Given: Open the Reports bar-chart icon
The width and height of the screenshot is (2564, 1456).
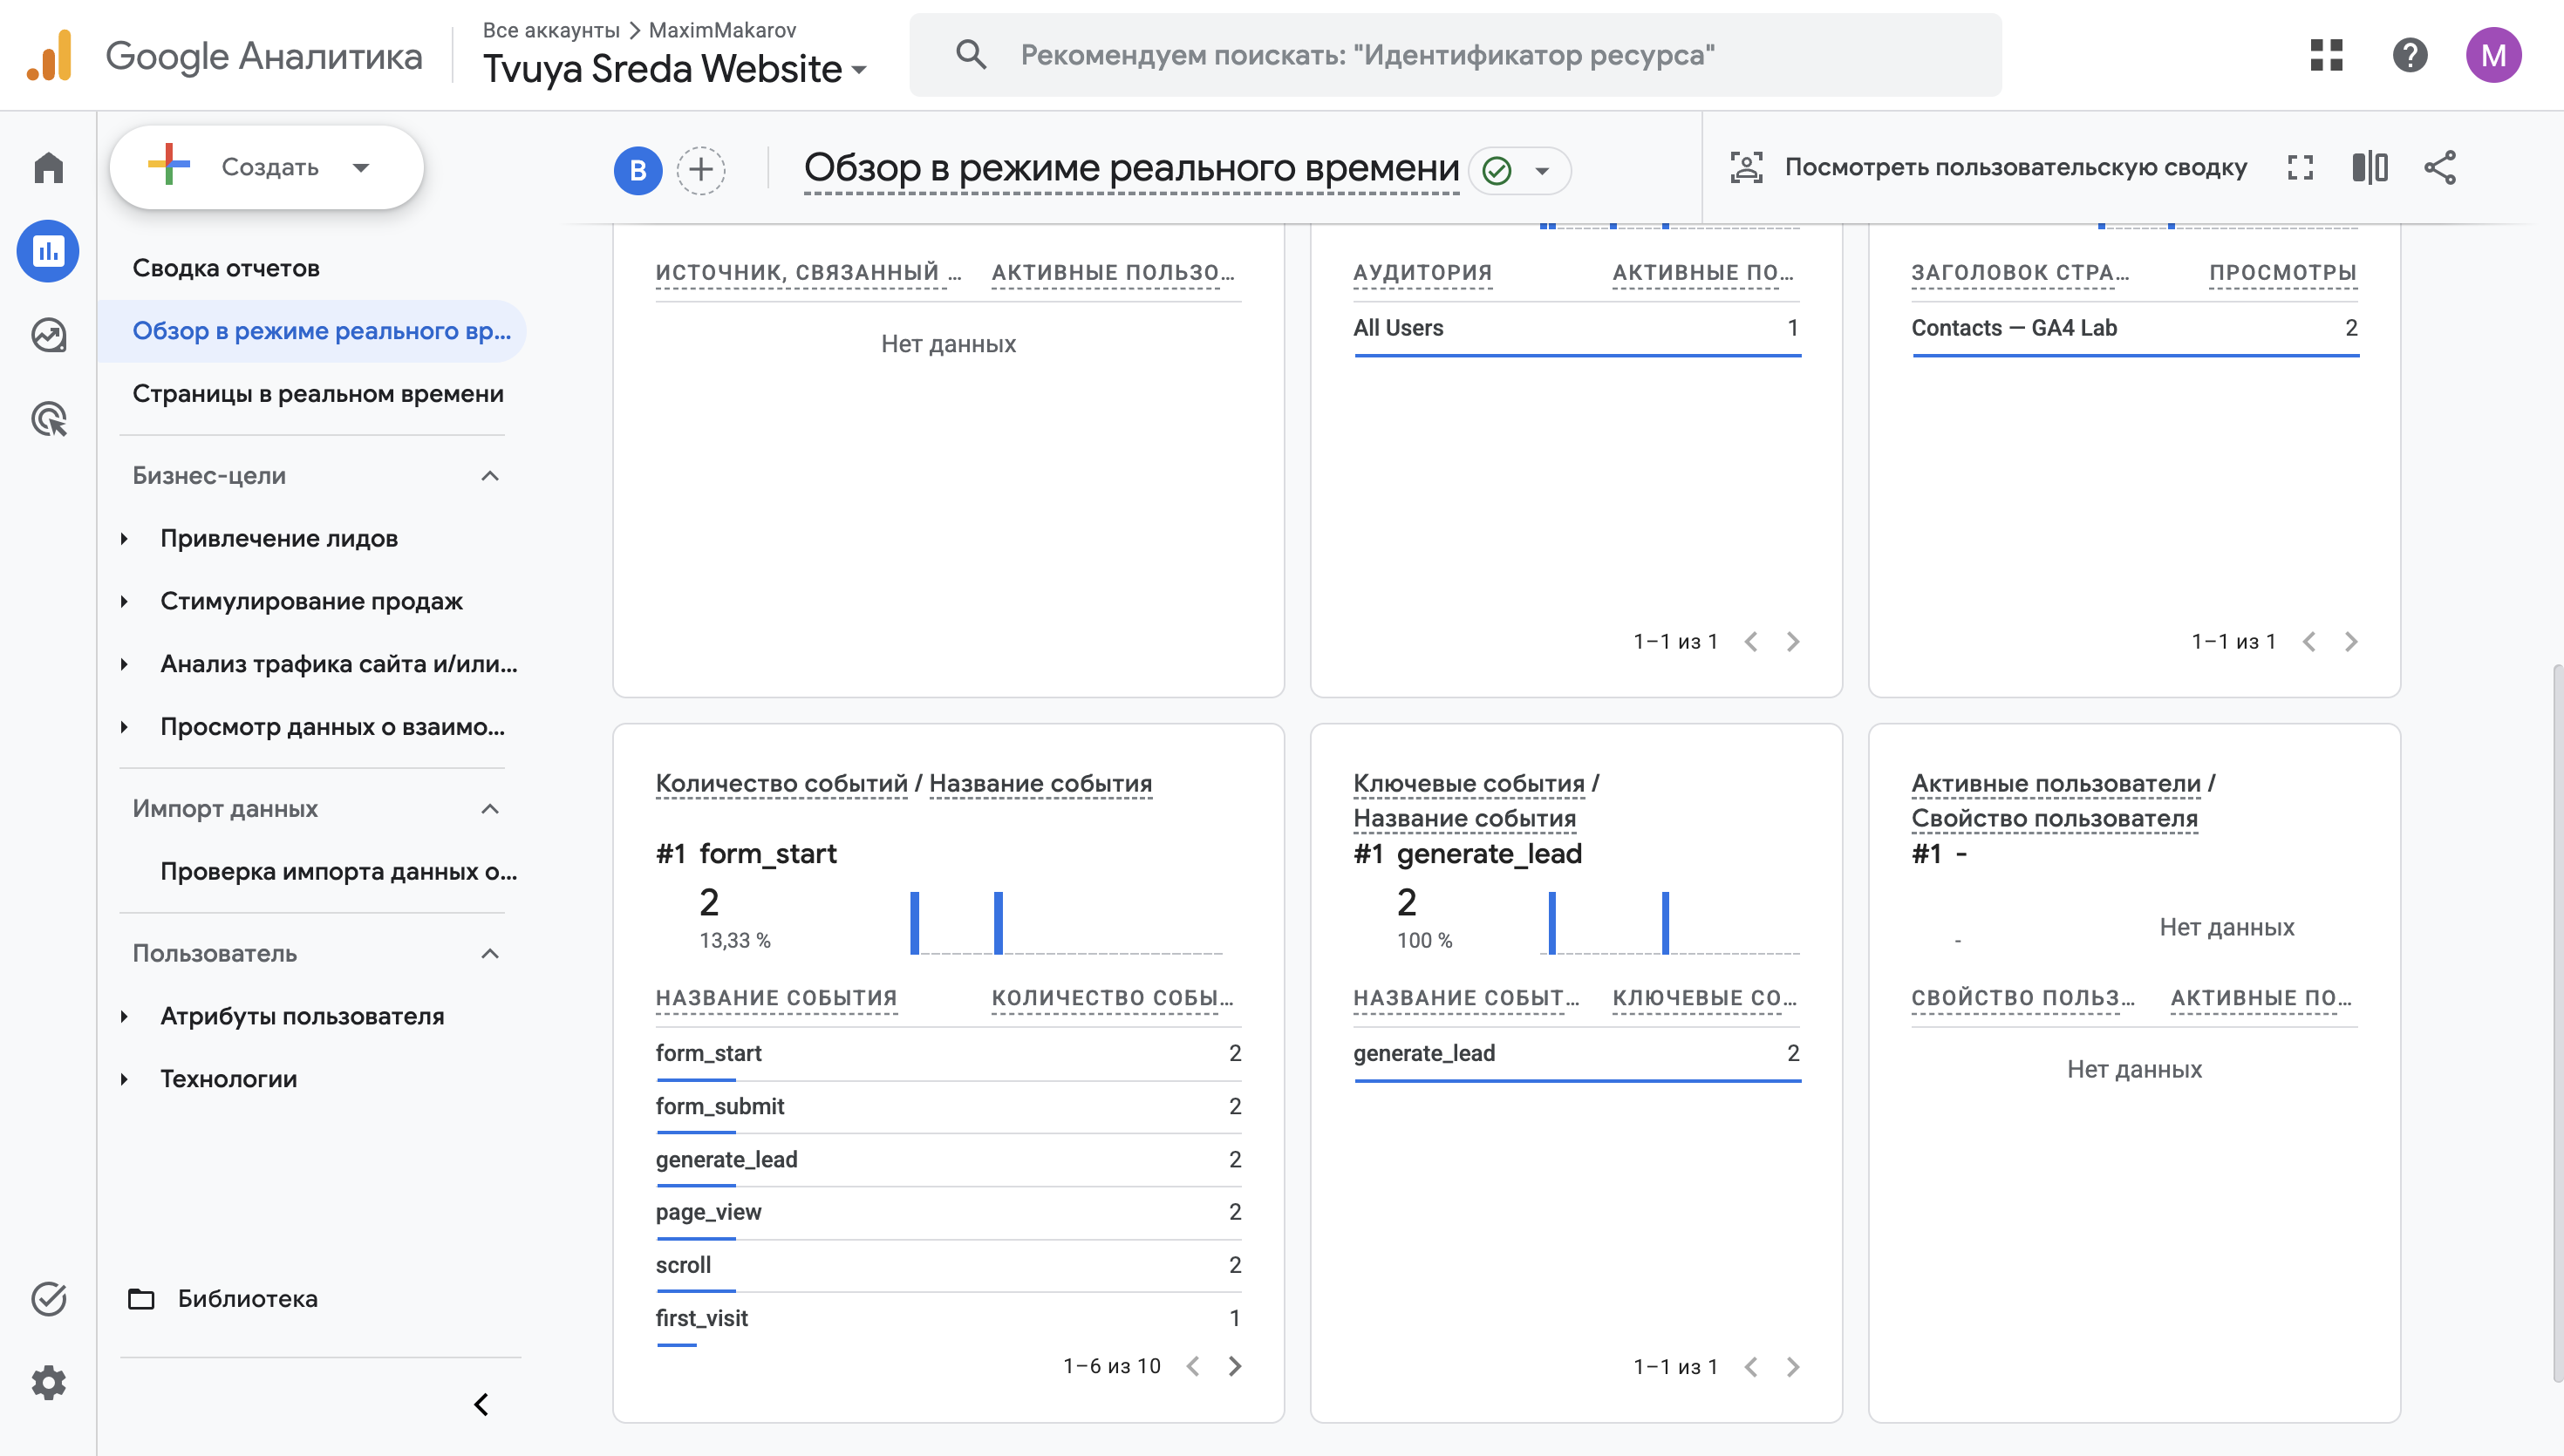Looking at the screenshot, I should click(48, 251).
